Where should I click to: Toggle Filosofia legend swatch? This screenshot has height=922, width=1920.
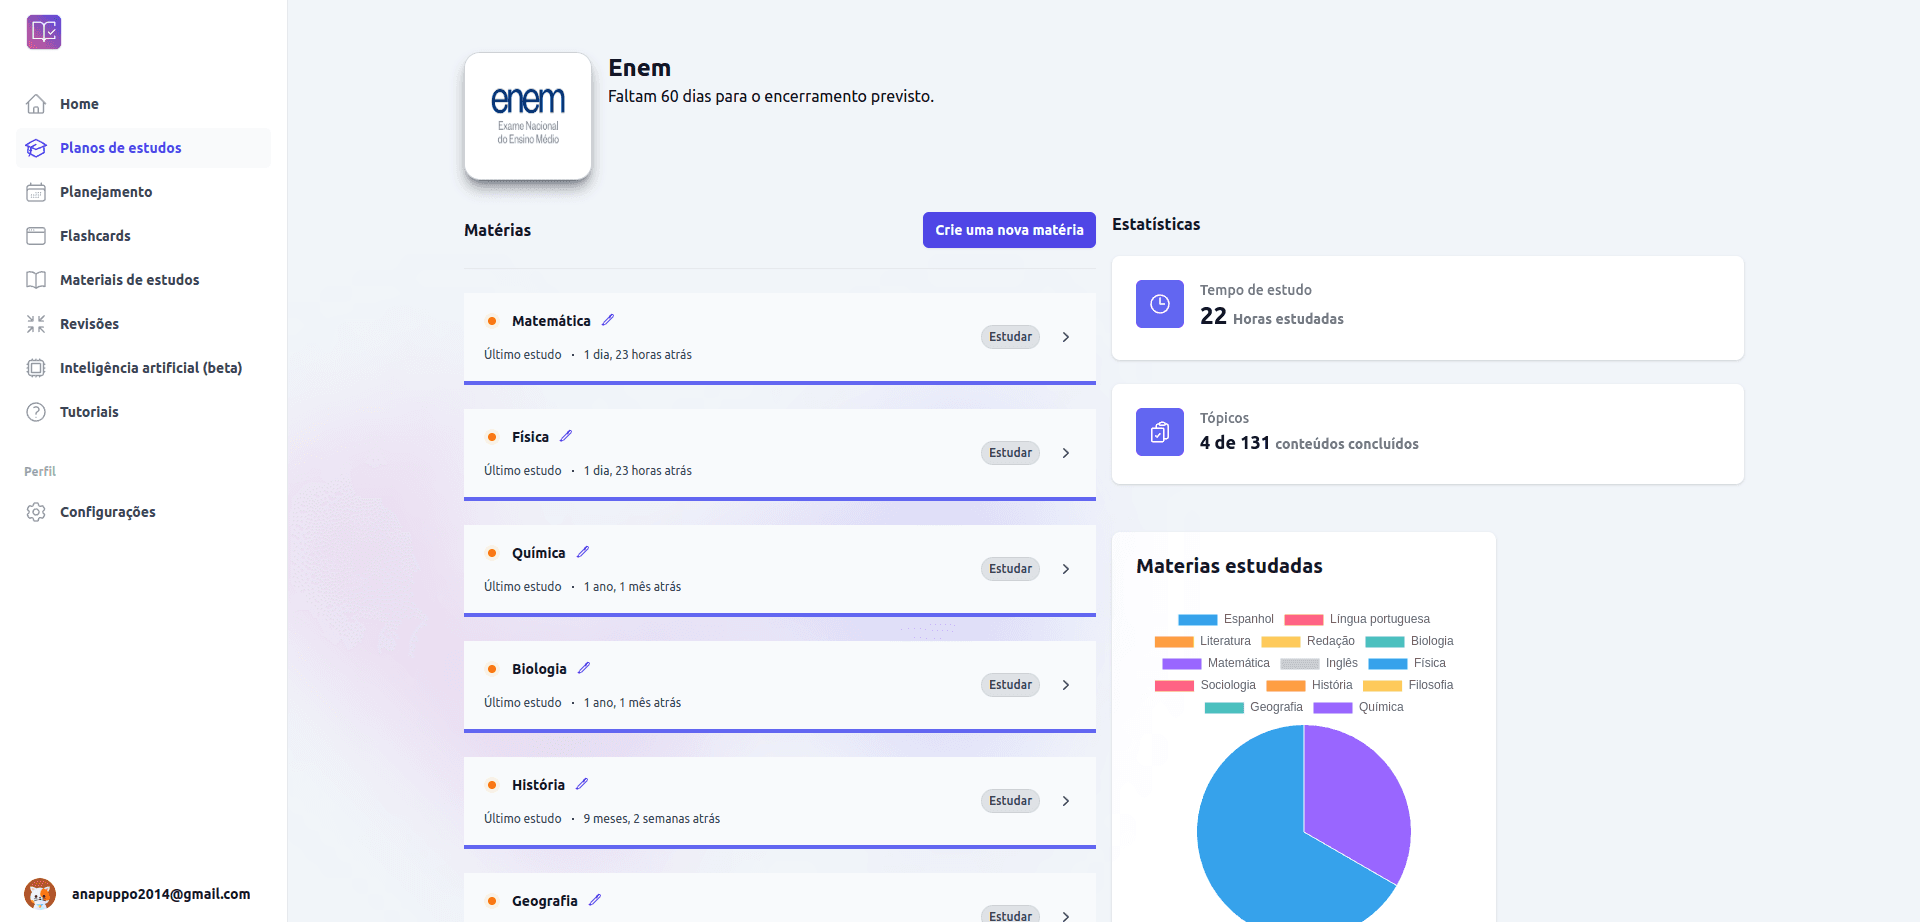coord(1383,686)
